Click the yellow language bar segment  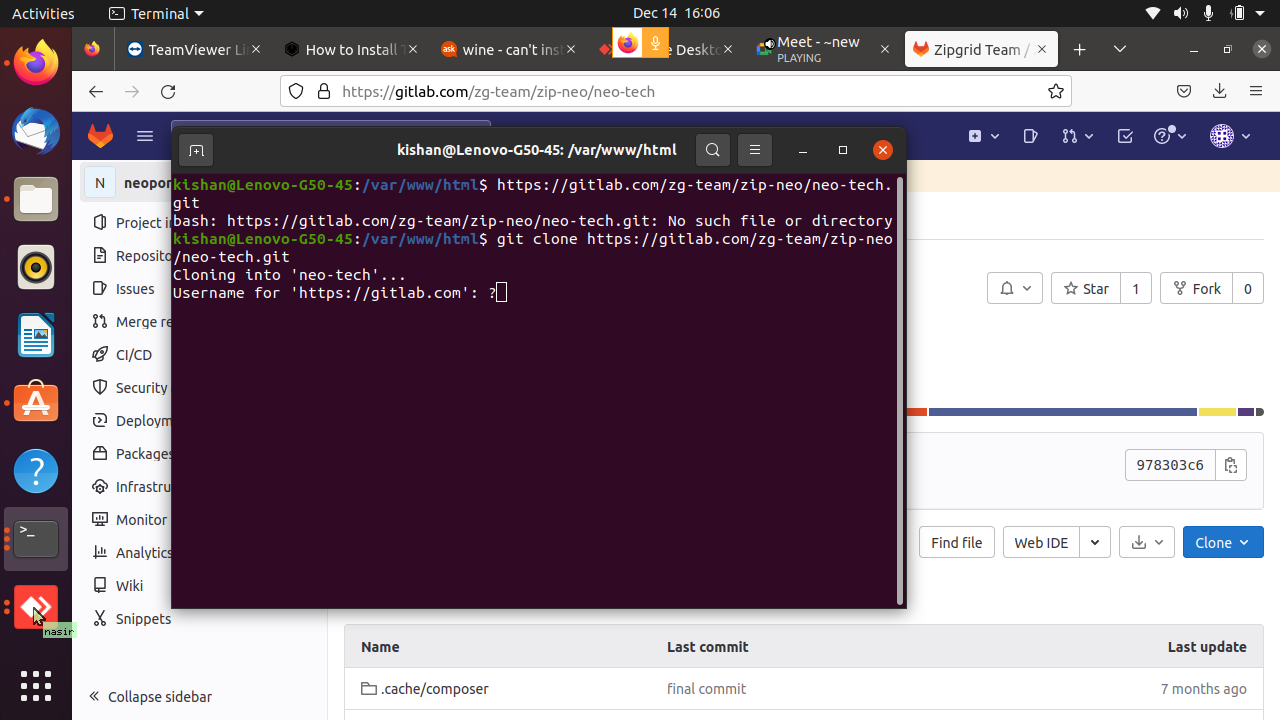pos(1217,412)
